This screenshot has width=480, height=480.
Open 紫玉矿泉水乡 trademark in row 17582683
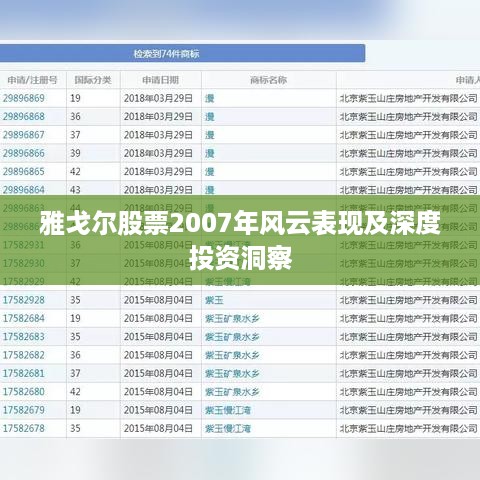232,337
